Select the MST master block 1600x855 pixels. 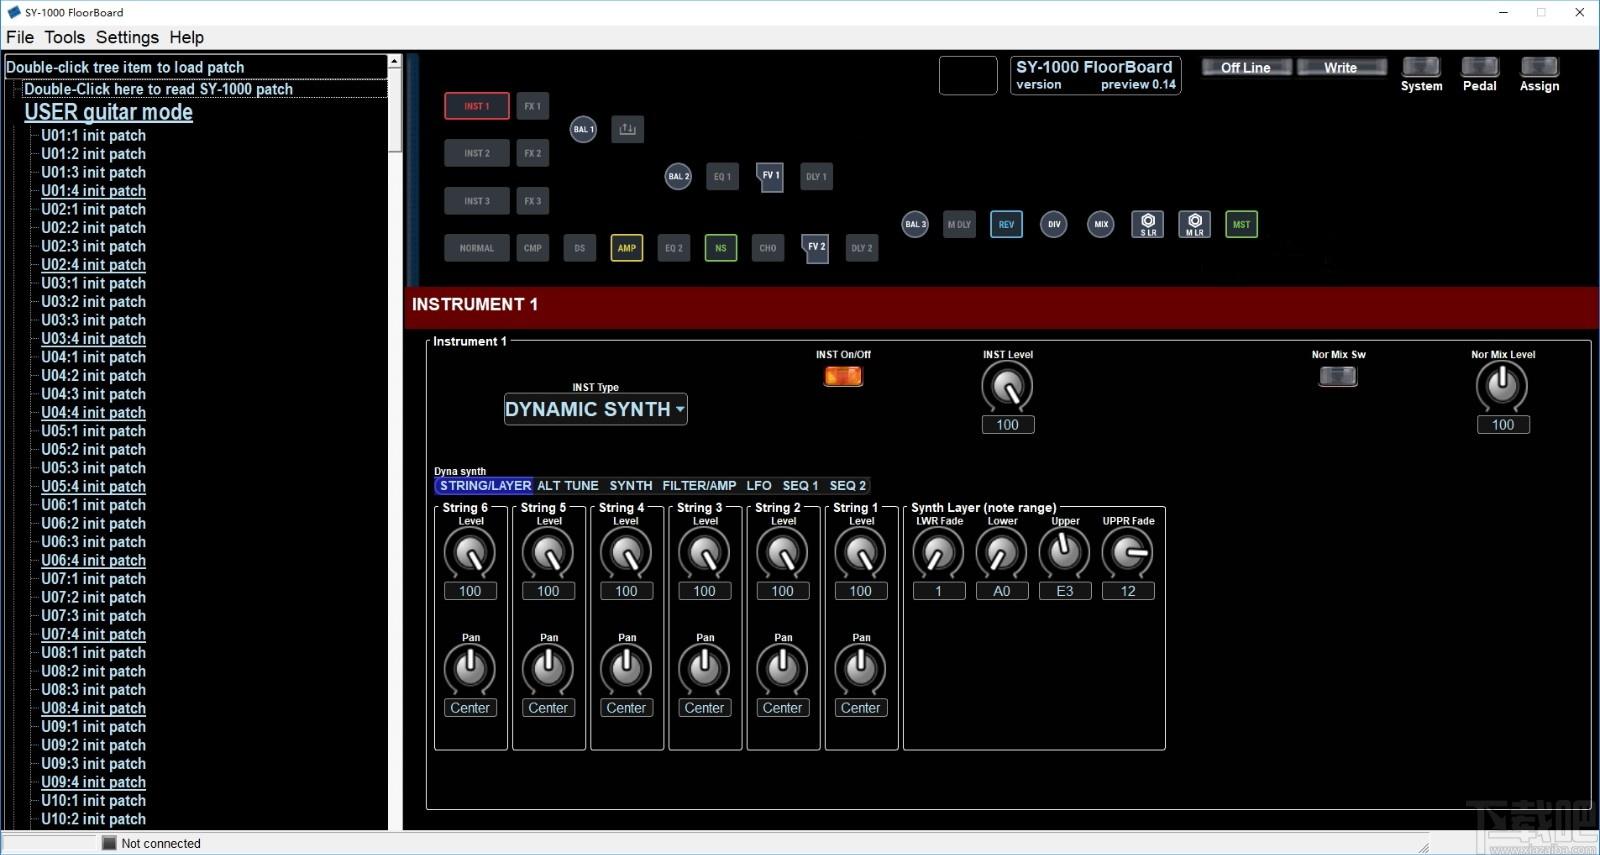[x=1242, y=224]
